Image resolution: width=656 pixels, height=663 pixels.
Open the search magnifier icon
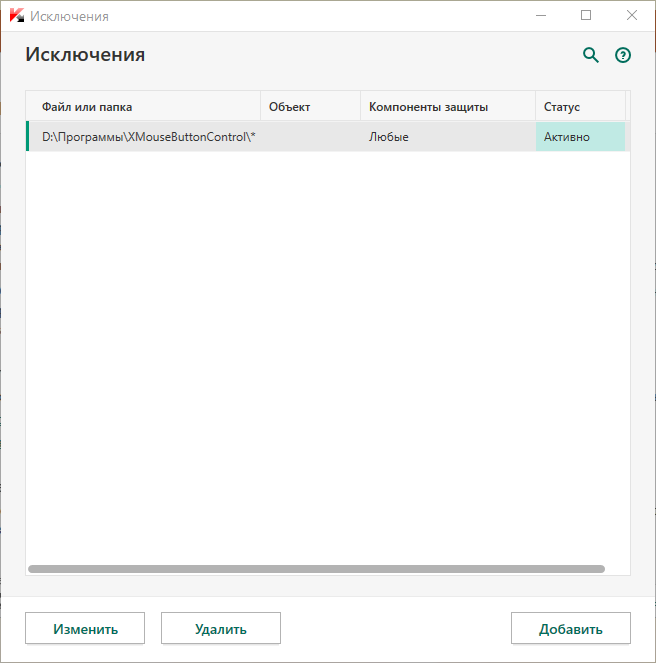[590, 55]
